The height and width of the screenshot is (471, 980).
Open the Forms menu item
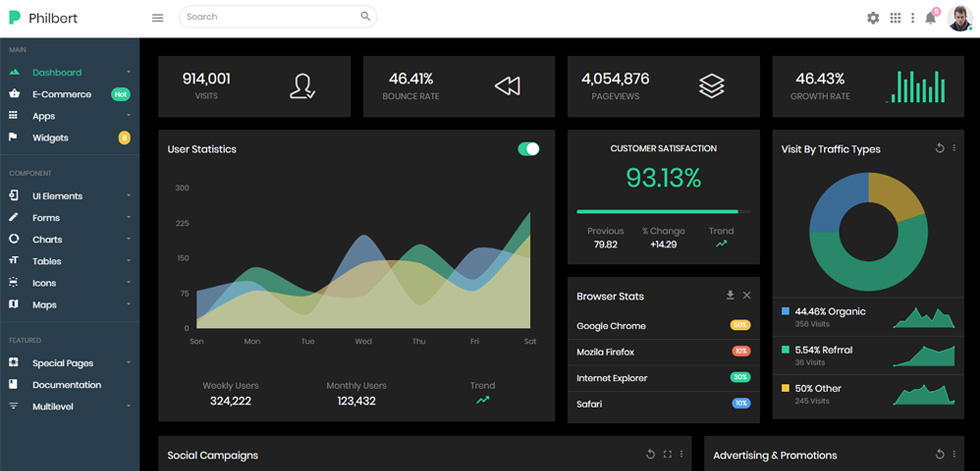tap(69, 217)
